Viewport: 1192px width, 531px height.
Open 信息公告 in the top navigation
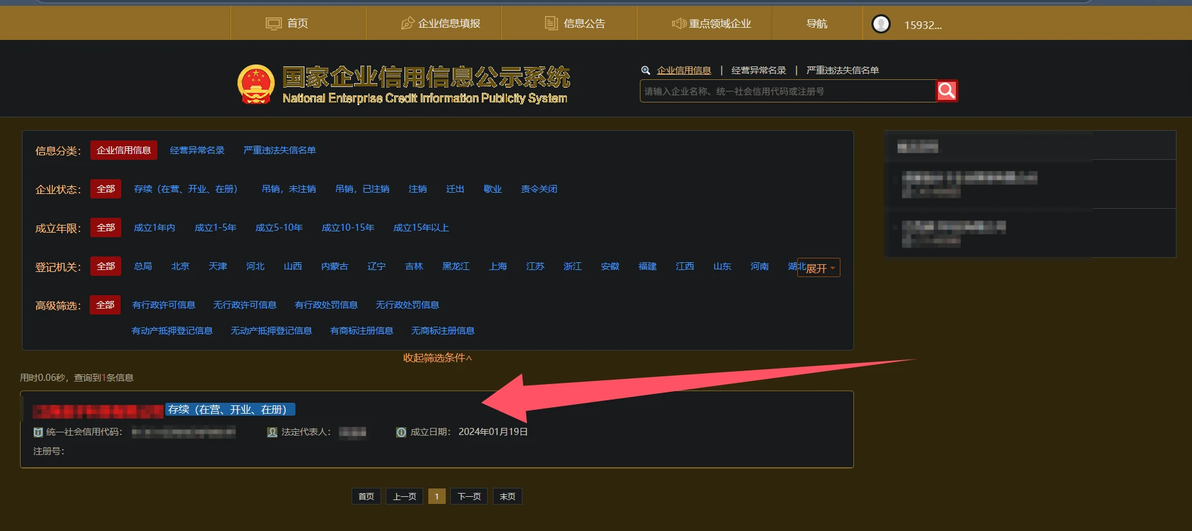click(585, 24)
